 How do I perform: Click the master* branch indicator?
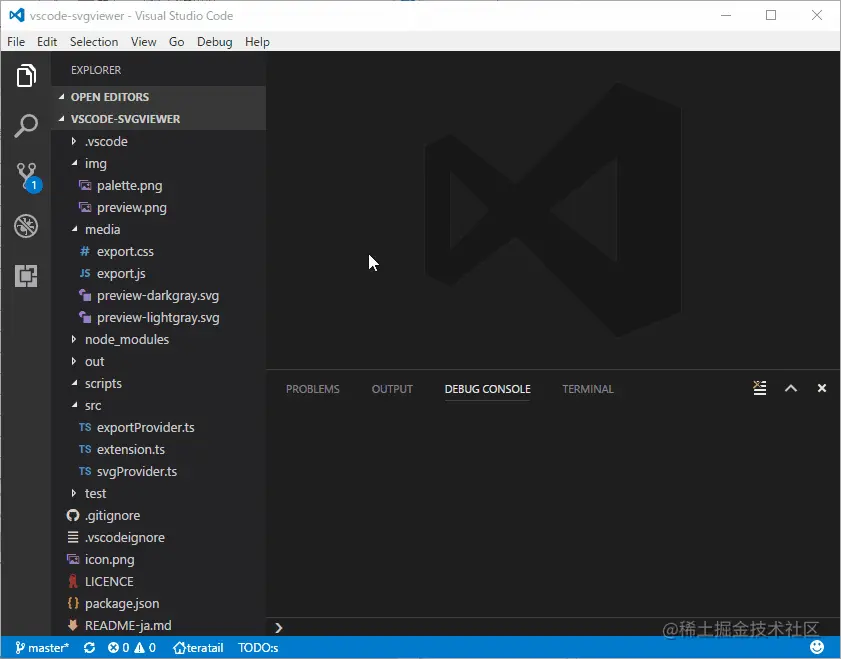coord(42,648)
